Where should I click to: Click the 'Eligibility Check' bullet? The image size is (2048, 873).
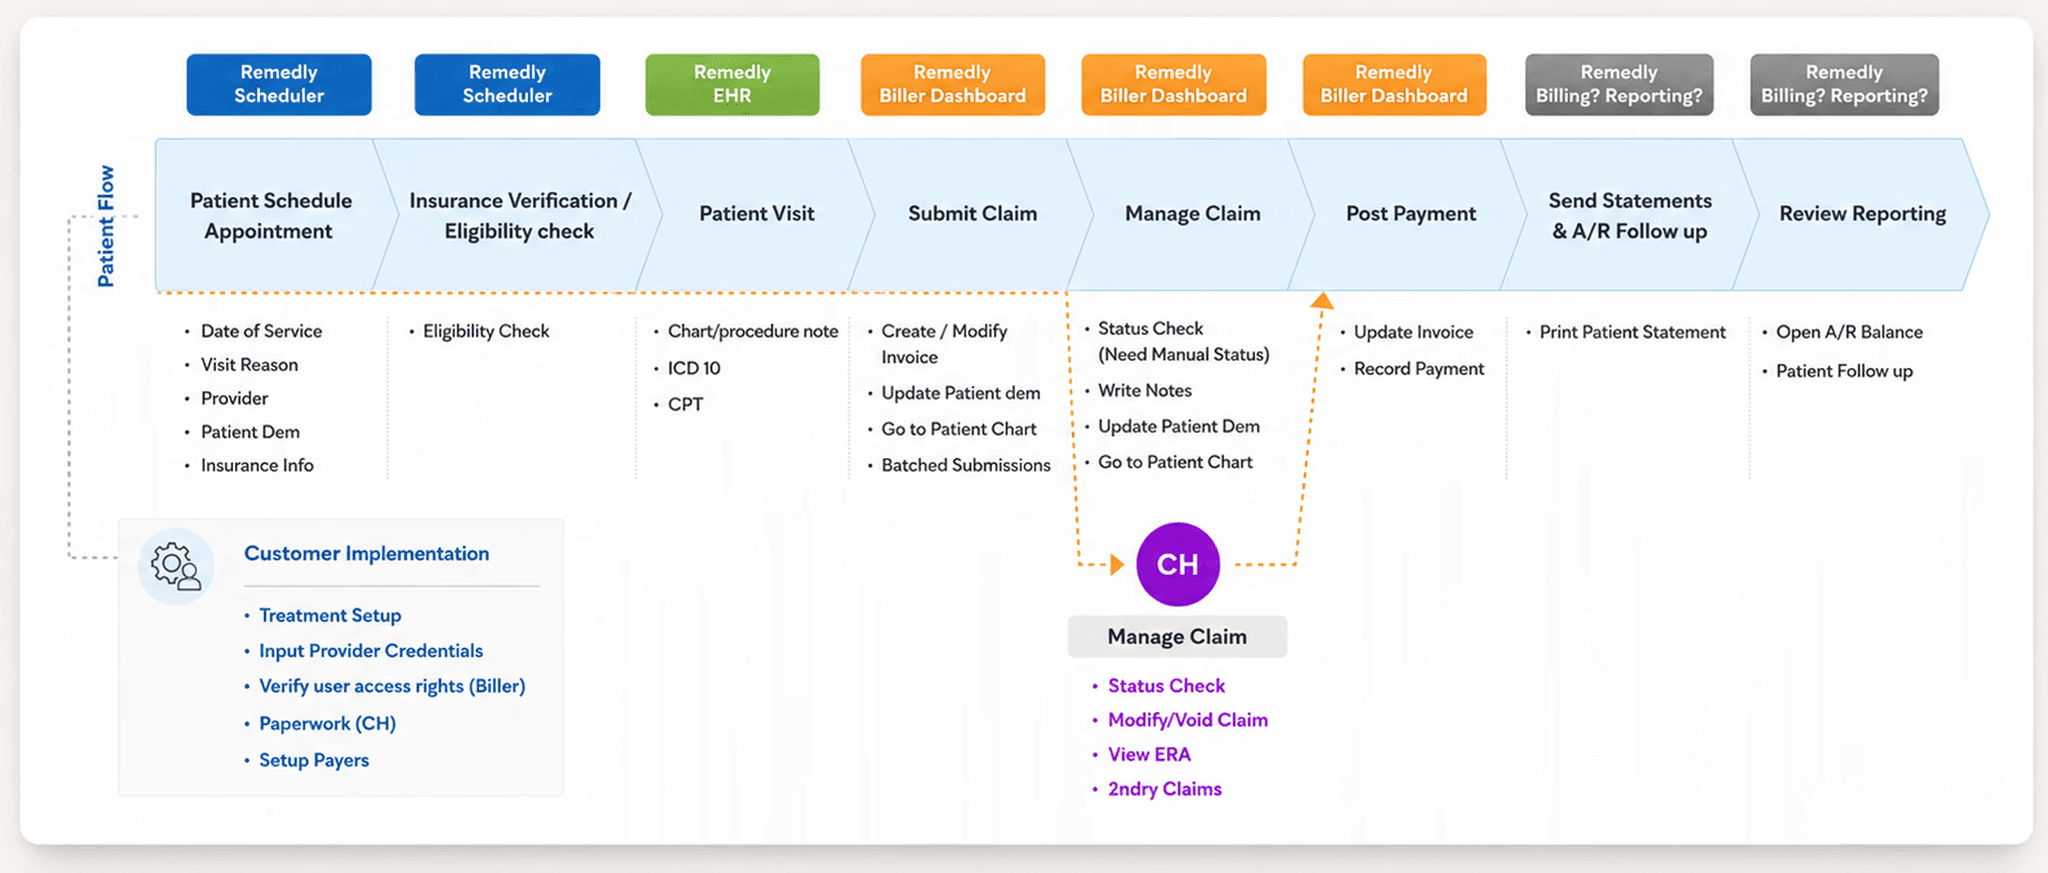point(486,331)
